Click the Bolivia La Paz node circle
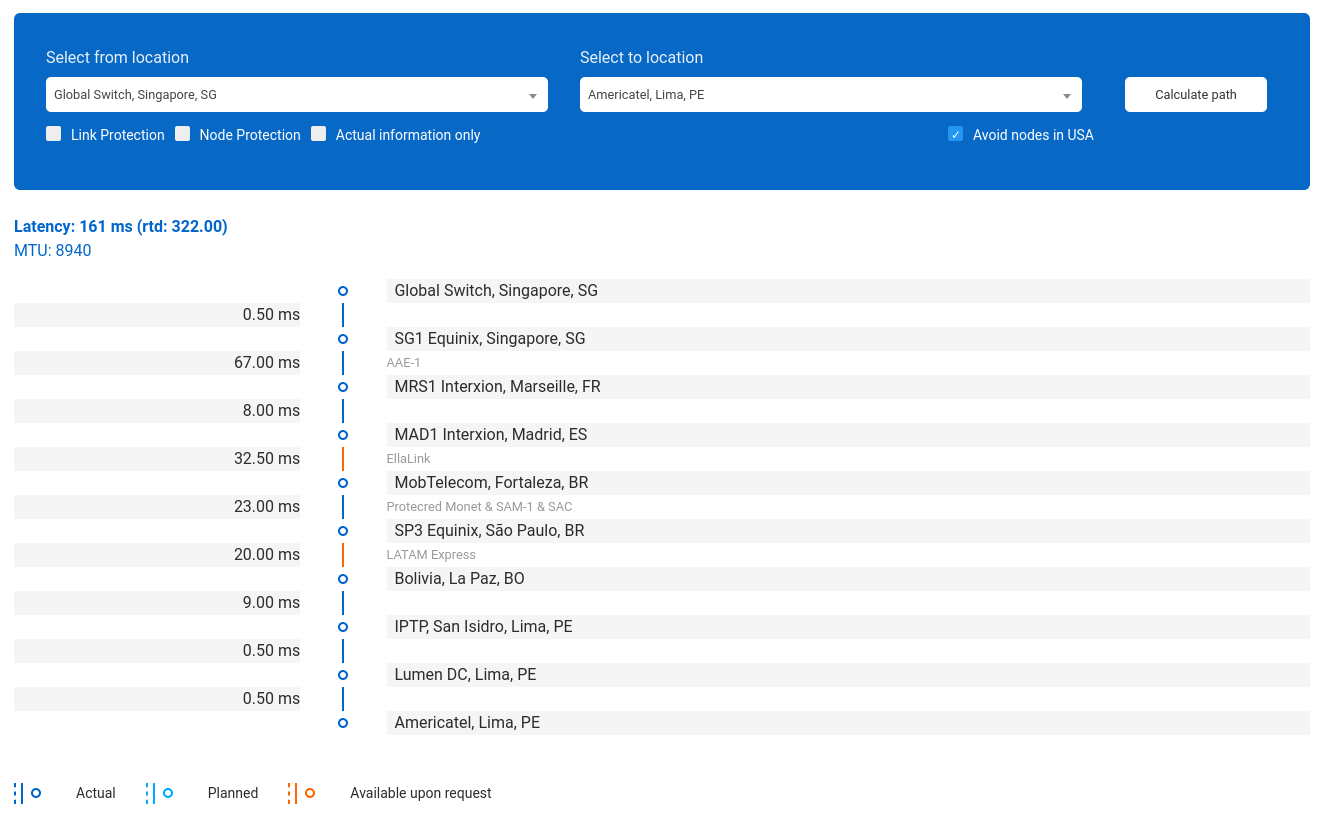Image resolution: width=1325 pixels, height=817 pixels. coord(343,579)
